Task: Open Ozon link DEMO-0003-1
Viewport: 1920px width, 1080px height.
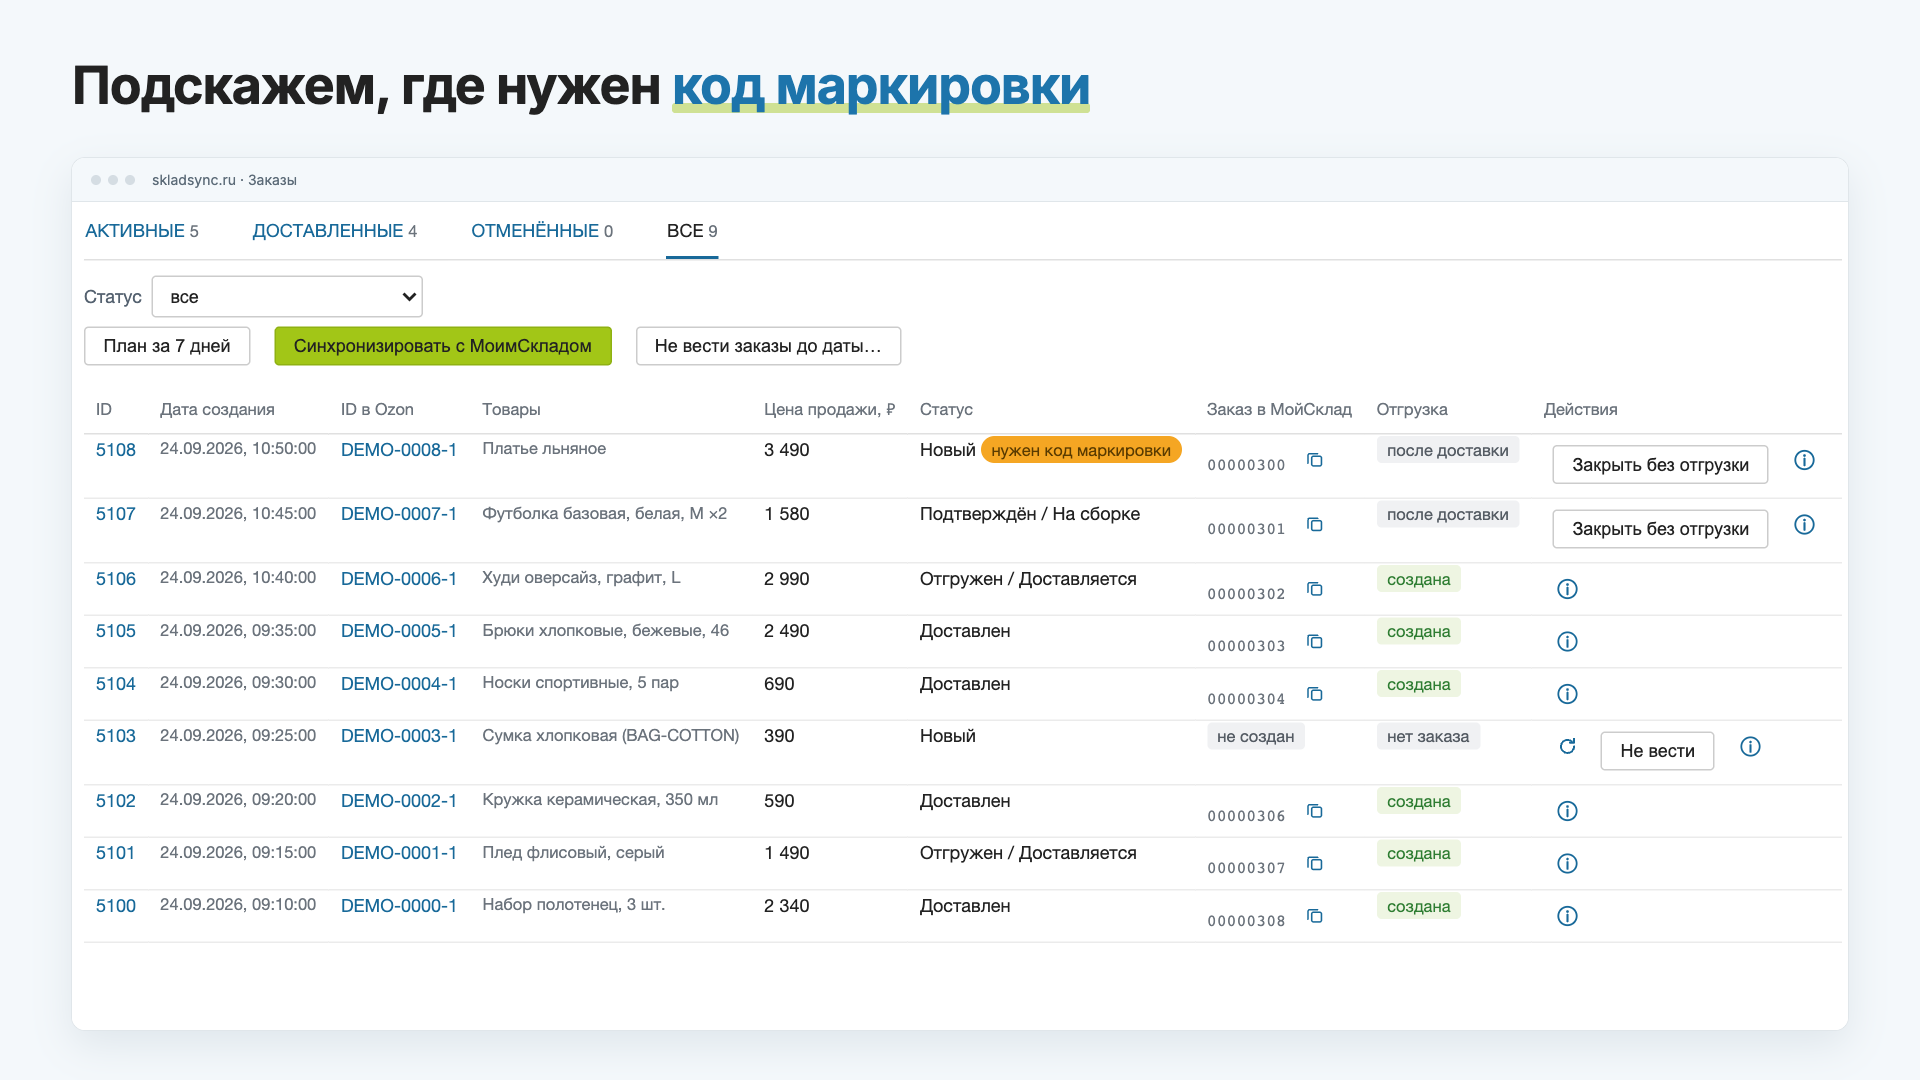Action: 399,736
